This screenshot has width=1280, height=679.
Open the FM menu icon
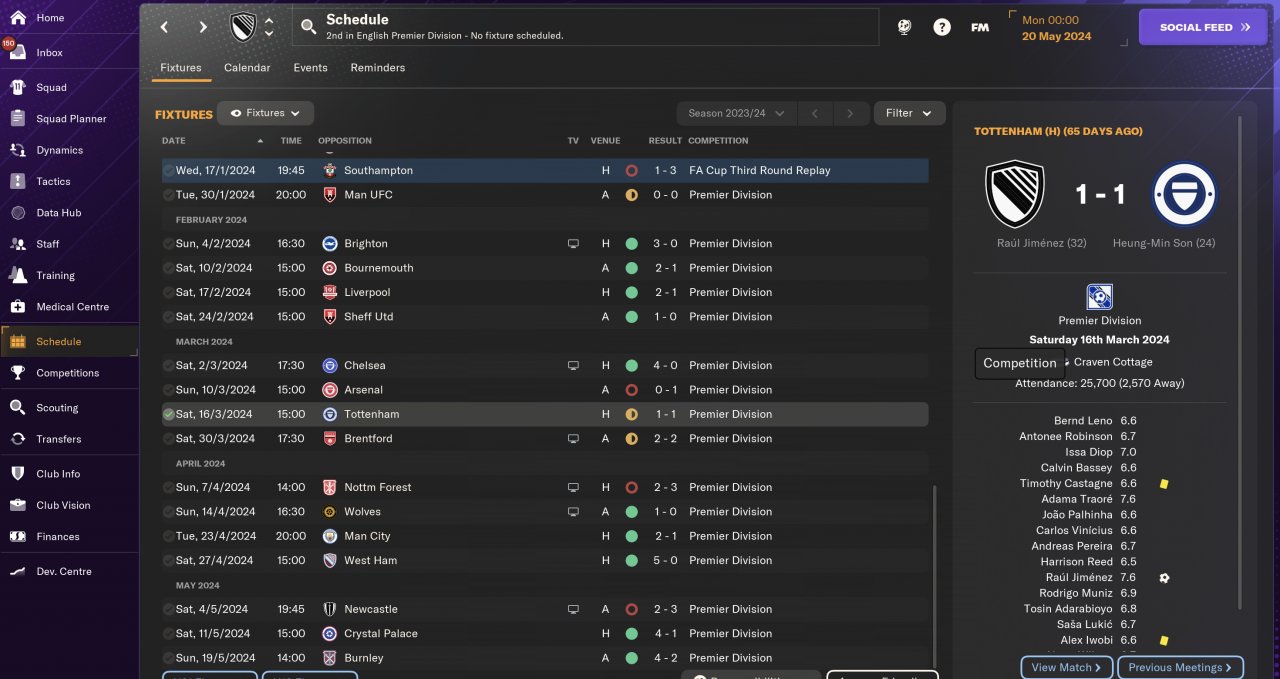click(980, 27)
